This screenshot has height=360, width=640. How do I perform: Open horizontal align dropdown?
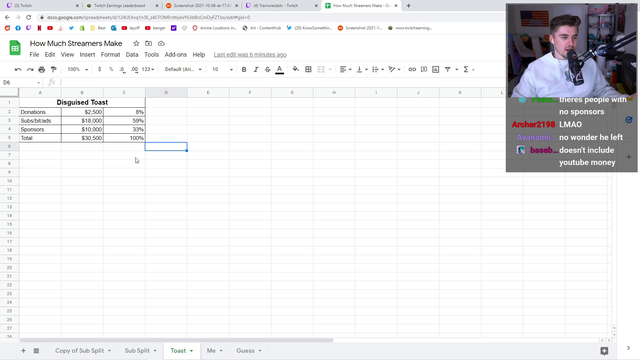[x=345, y=69]
